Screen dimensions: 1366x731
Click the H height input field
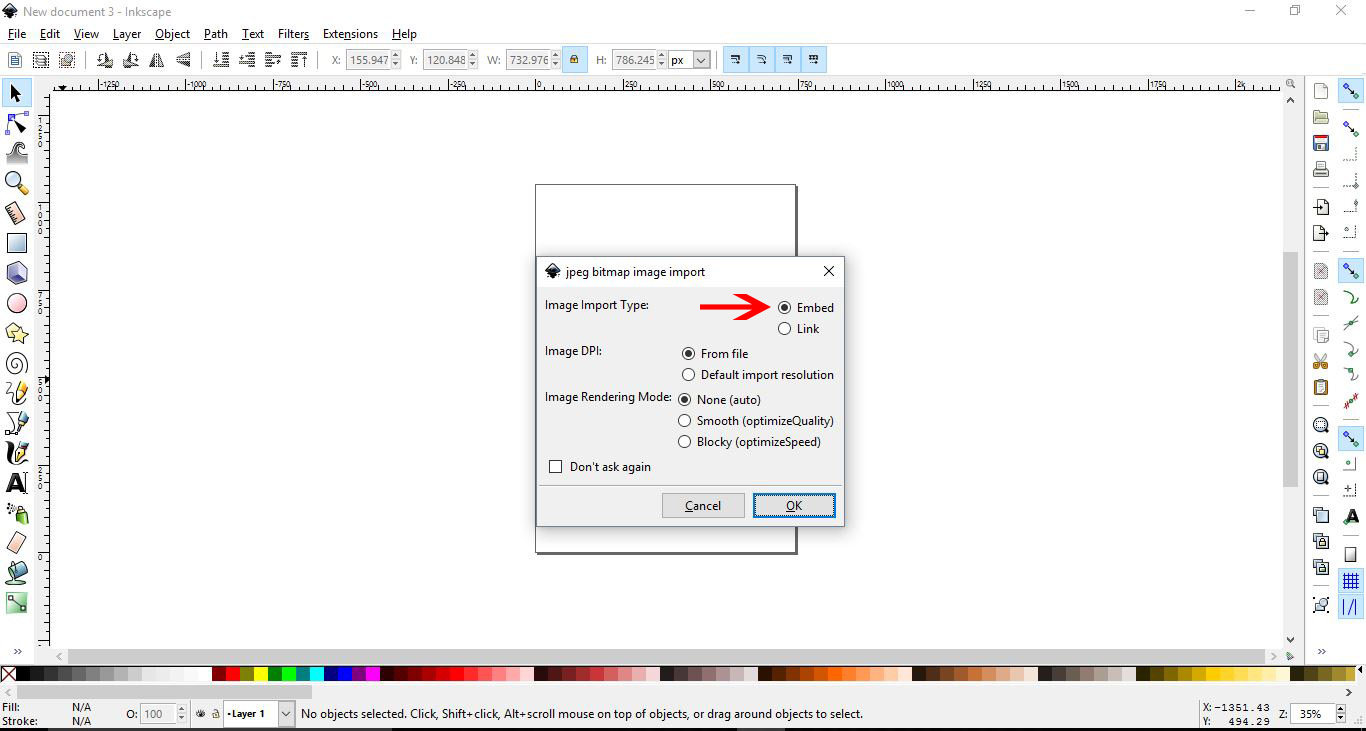pyautogui.click(x=634, y=60)
